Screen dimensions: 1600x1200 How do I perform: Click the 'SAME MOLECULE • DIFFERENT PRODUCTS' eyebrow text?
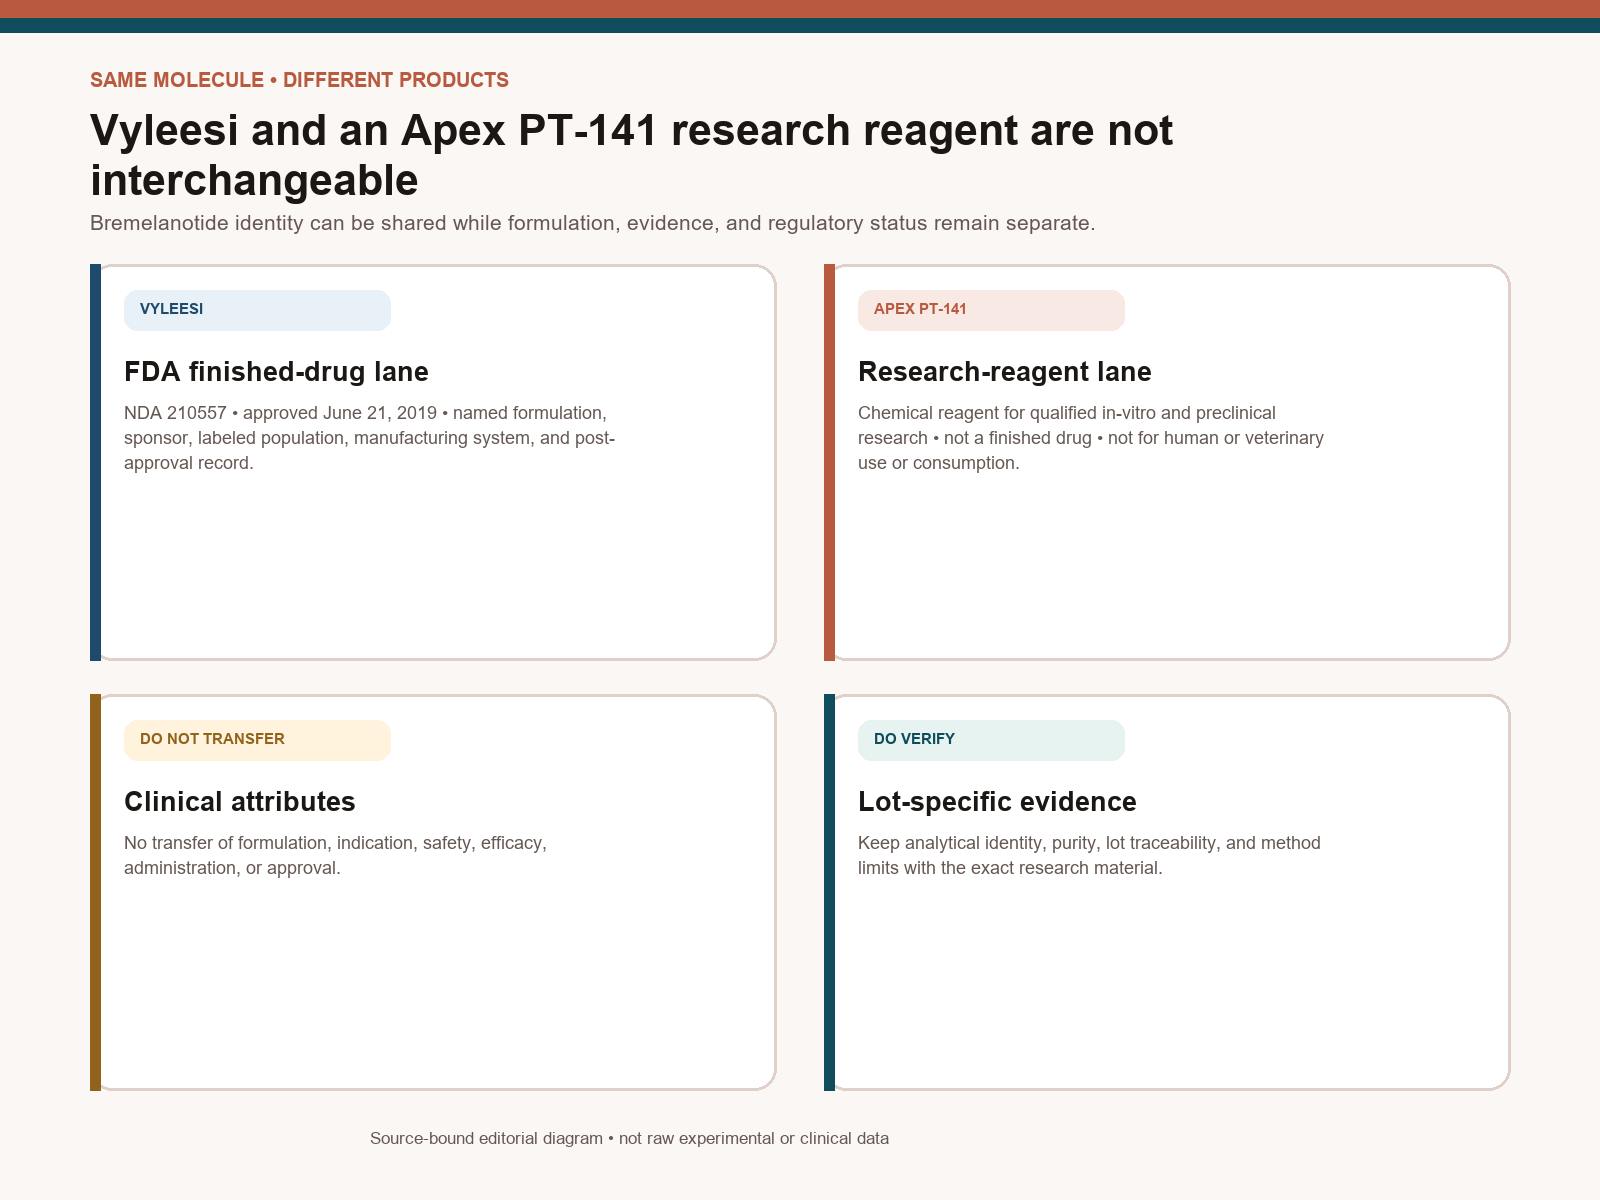pyautogui.click(x=299, y=80)
